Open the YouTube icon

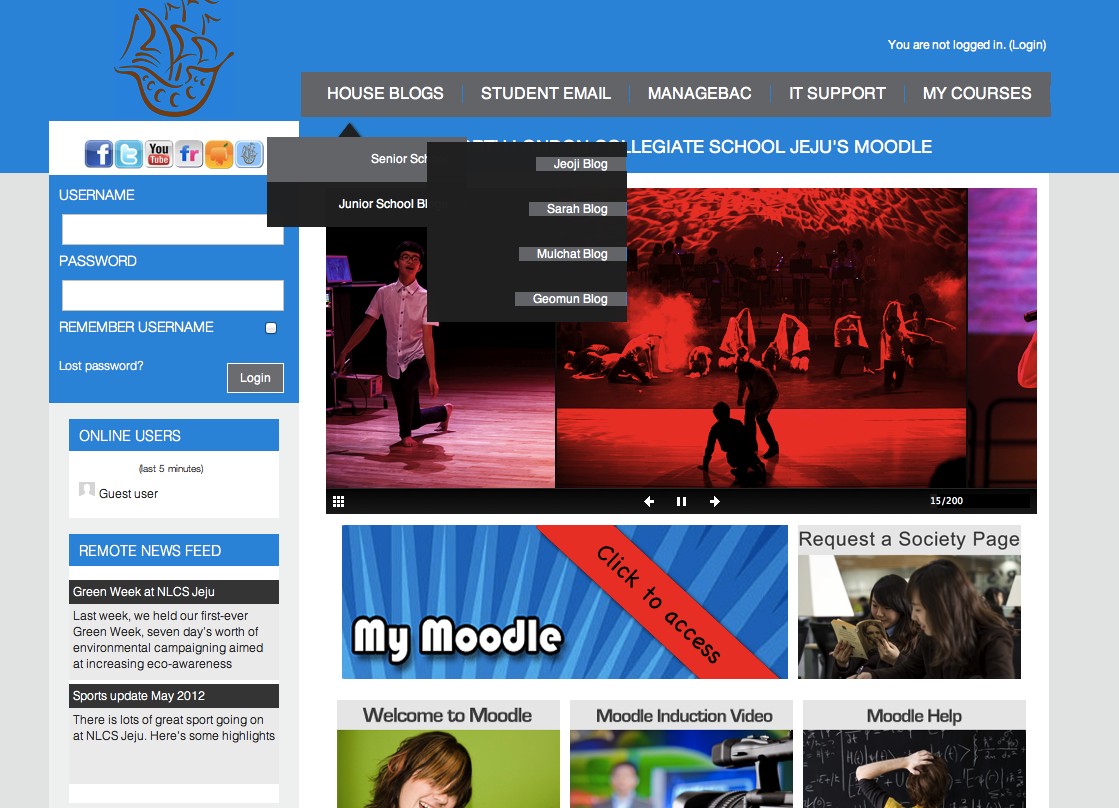[x=159, y=153]
